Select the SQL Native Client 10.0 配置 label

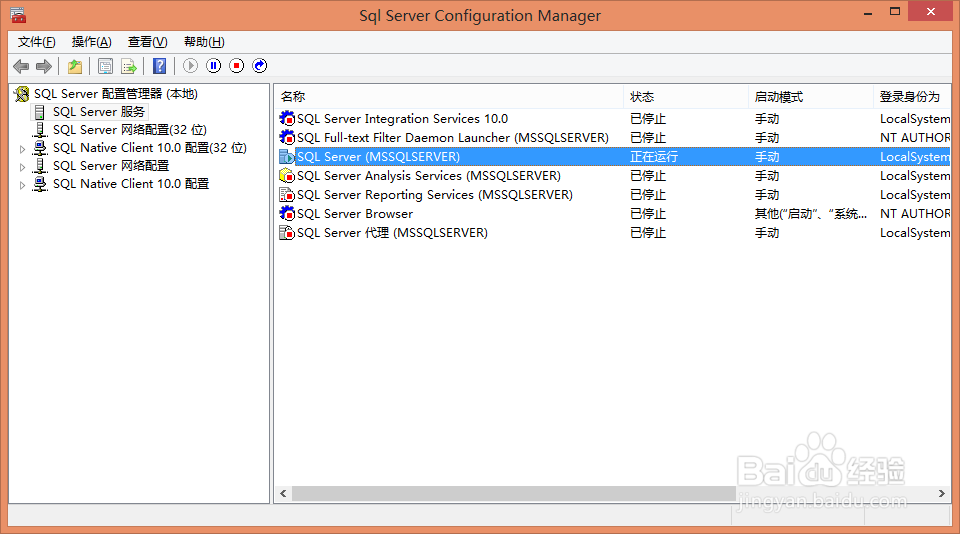point(131,184)
